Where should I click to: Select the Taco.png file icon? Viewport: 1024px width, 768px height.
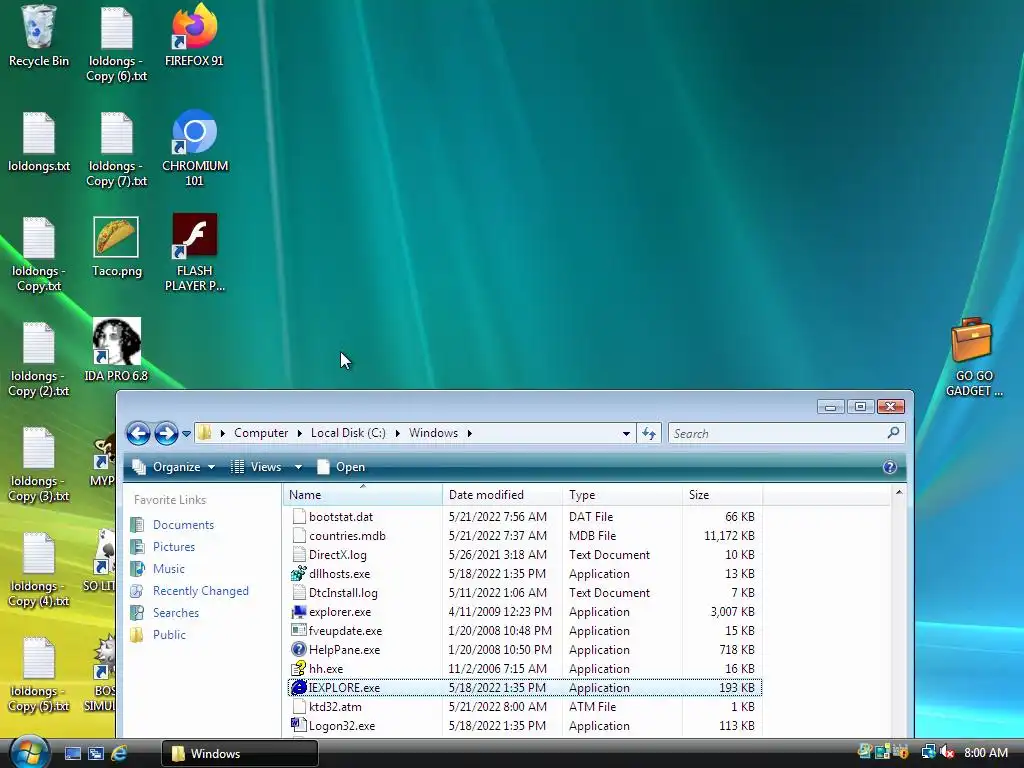coord(116,248)
